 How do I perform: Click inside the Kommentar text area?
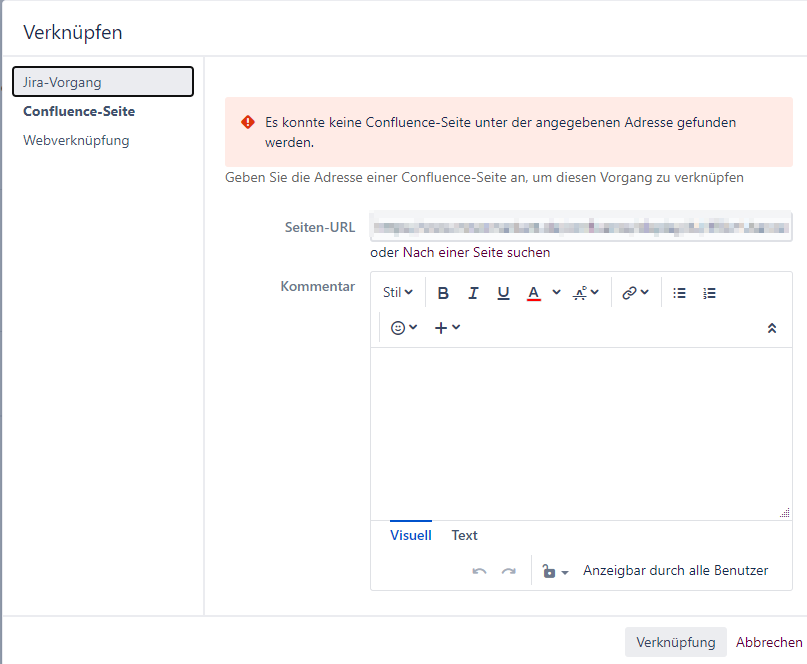click(x=581, y=433)
